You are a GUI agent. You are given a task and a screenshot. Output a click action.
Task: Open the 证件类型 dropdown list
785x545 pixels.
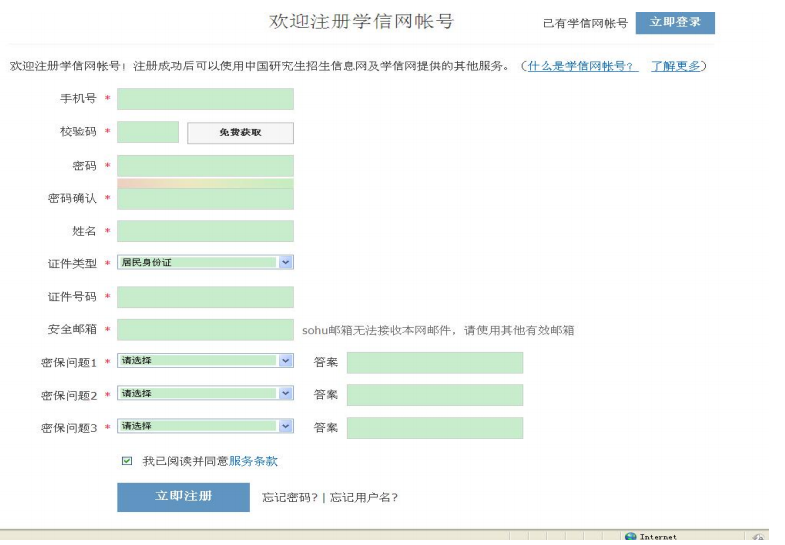[x=286, y=263]
